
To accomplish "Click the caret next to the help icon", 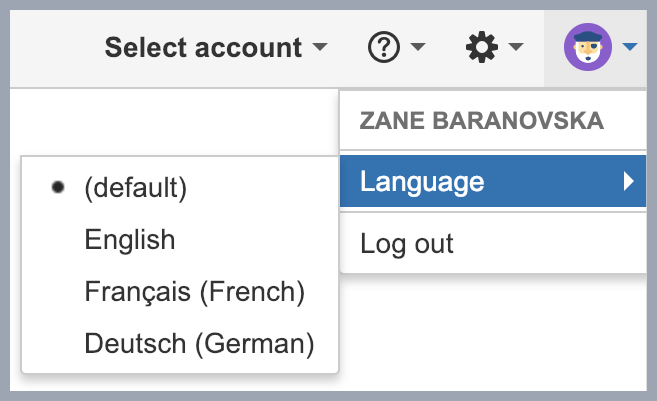I will tap(418, 47).
